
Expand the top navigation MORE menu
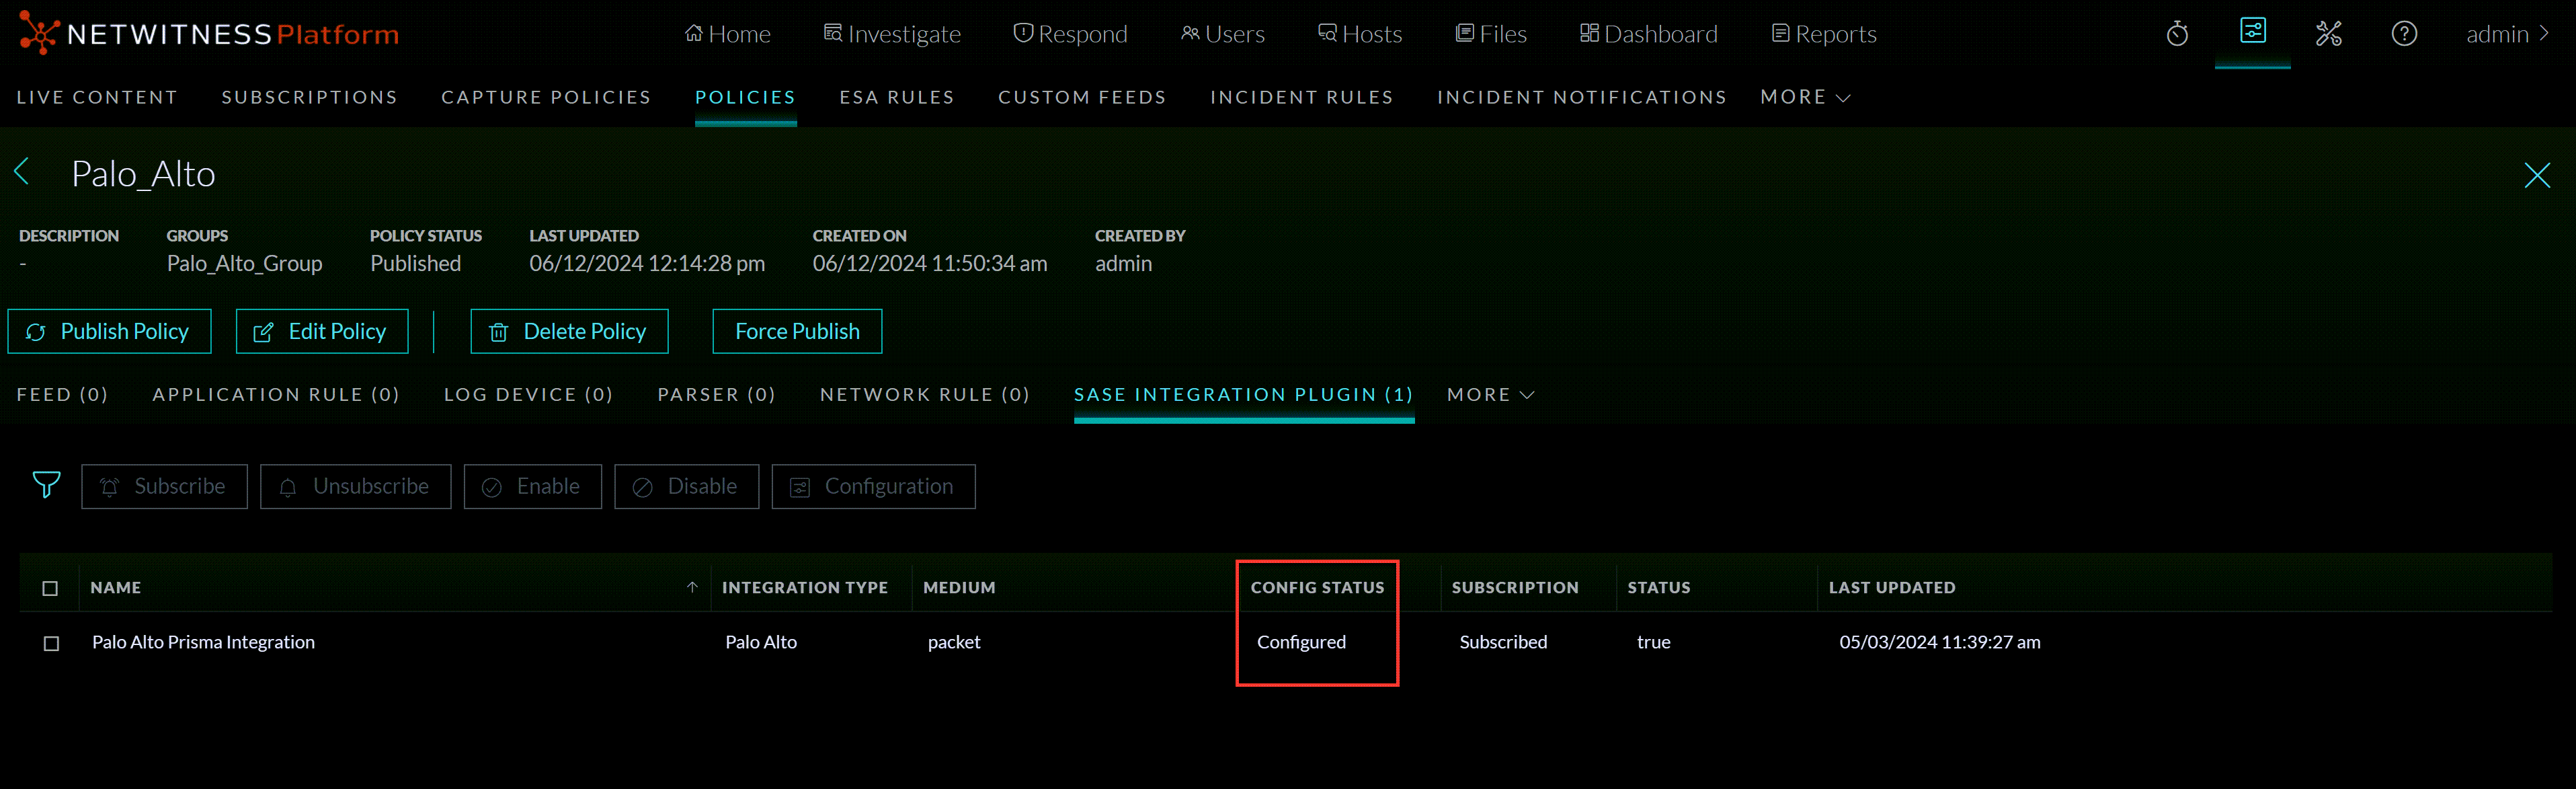tap(1805, 97)
